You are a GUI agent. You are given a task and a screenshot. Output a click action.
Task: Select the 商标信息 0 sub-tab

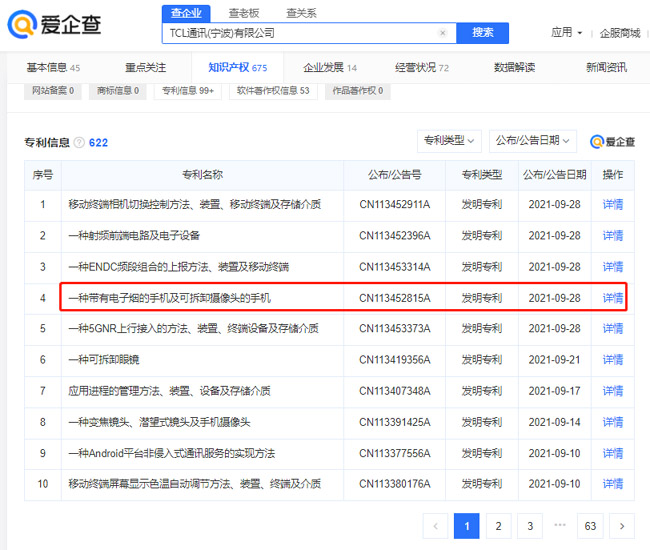click(x=118, y=91)
